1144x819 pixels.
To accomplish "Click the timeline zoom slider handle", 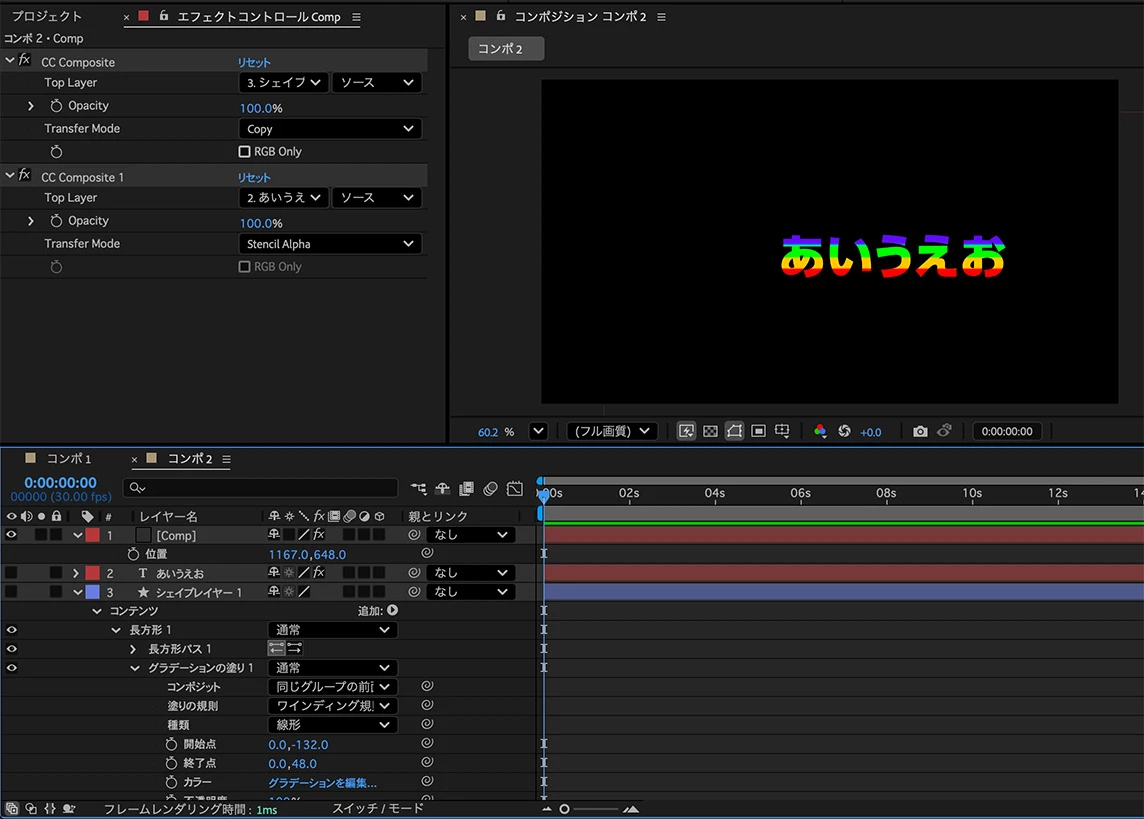I will click(564, 809).
